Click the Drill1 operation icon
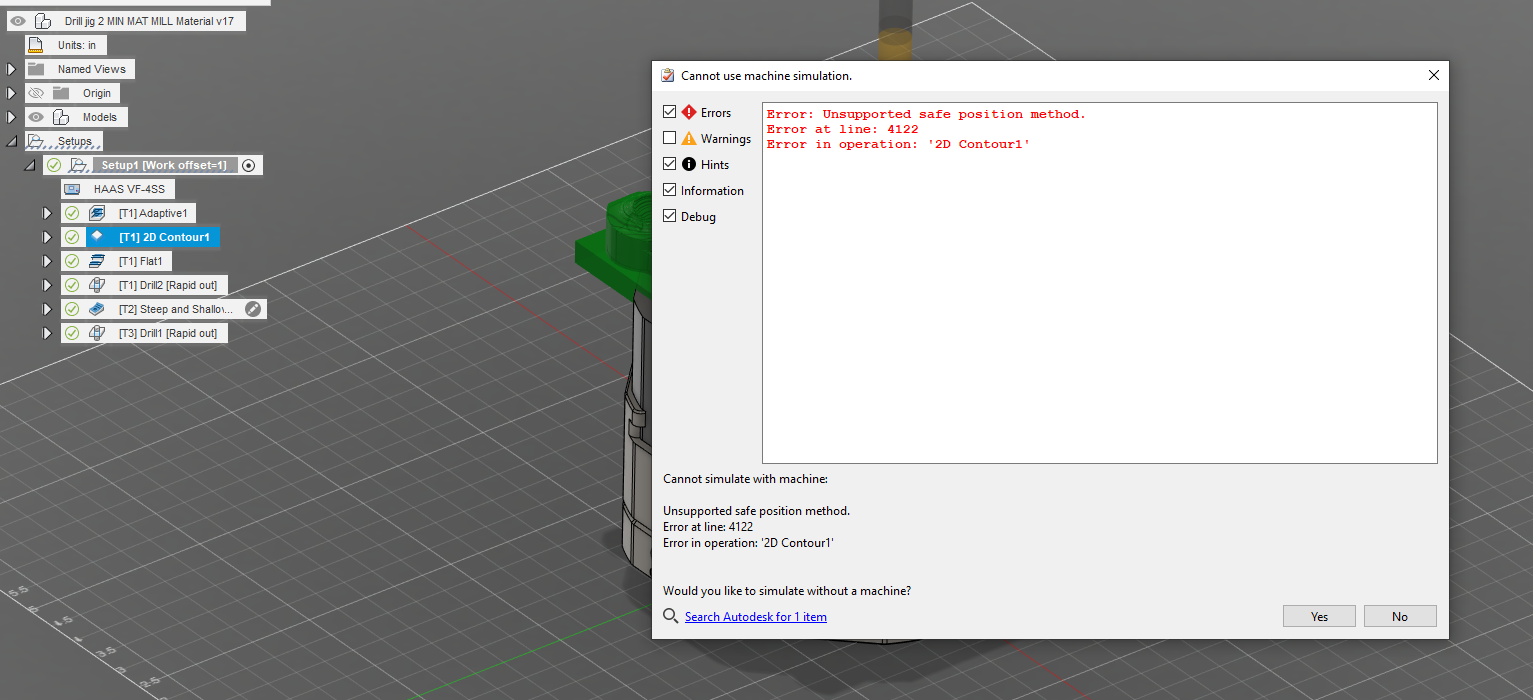This screenshot has width=1533, height=700. [96, 332]
